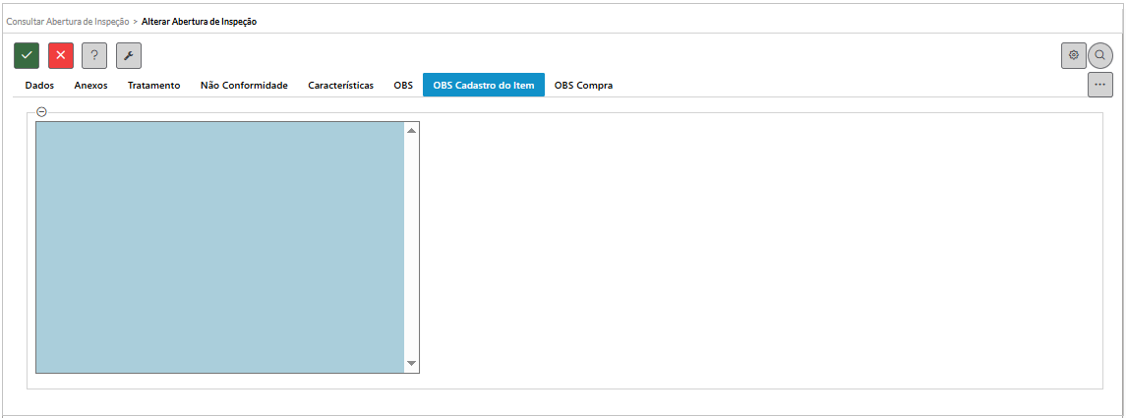Viewport: 1126px width, 418px height.
Task: Switch to the OBS tab
Action: [x=403, y=86]
